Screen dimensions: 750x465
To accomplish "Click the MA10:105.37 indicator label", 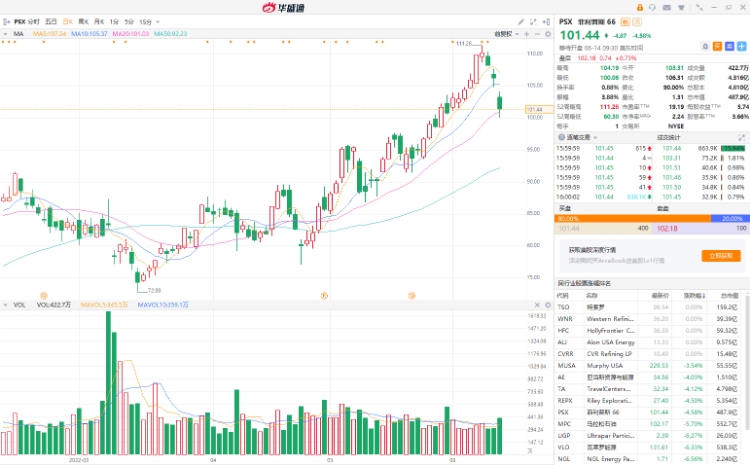I will [89, 34].
